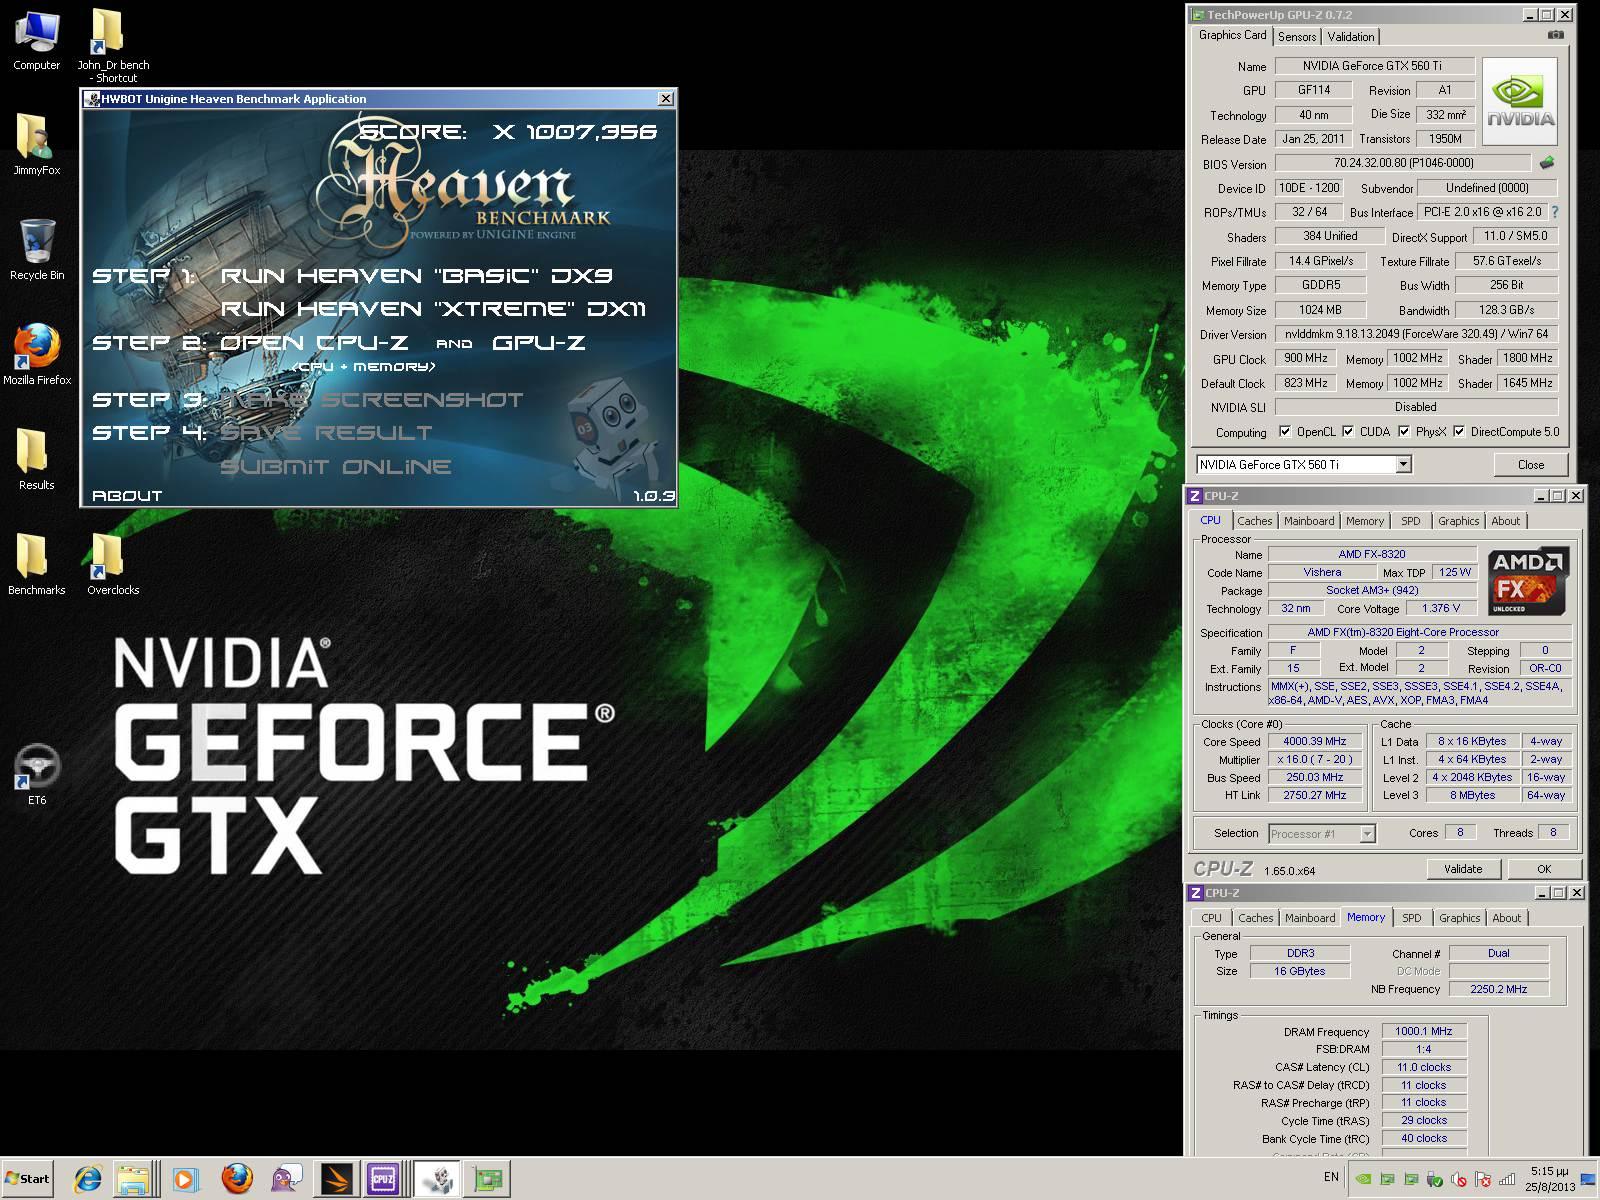Open SPD tab in the lower CPU-Z window
The width and height of the screenshot is (1600, 1200).
pyautogui.click(x=1411, y=918)
